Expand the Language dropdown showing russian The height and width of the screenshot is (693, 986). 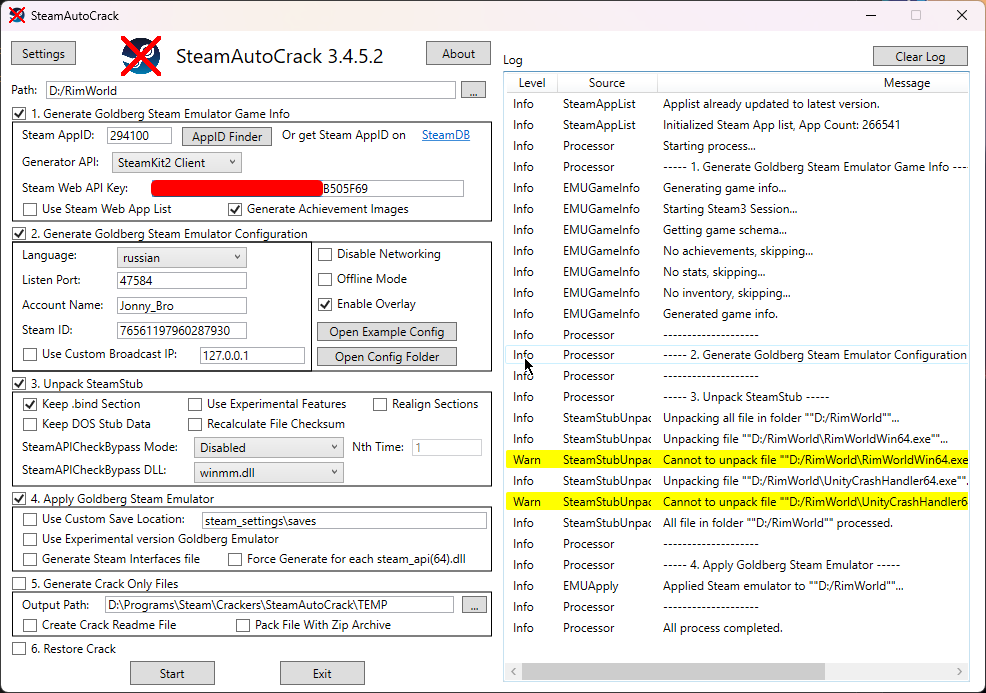click(x=181, y=257)
